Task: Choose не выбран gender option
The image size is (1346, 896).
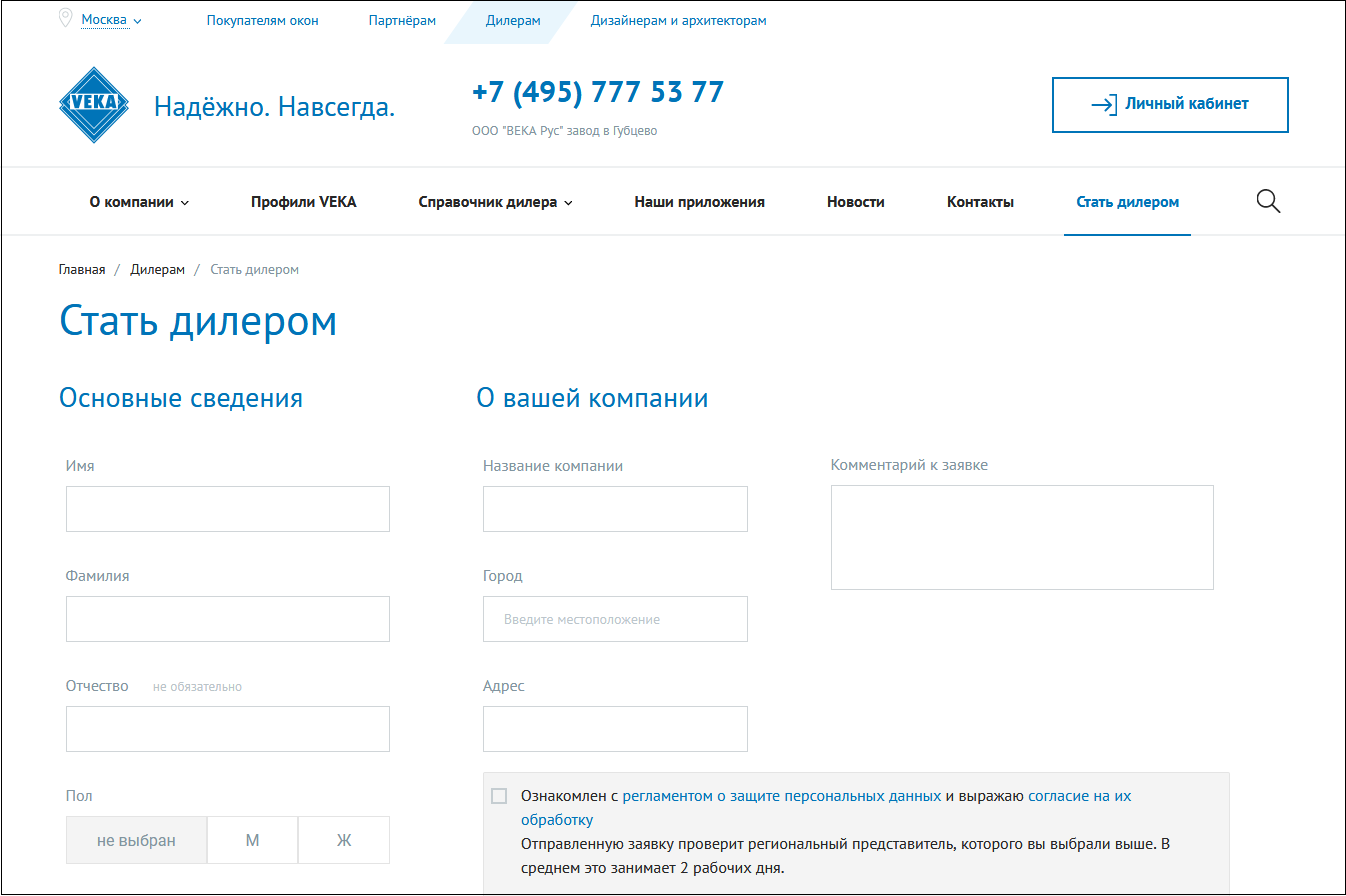Action: pos(136,840)
